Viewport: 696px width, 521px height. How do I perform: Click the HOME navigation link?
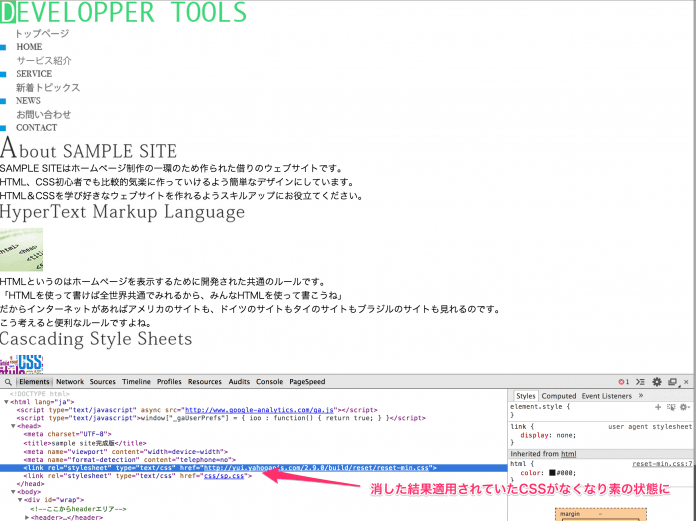[x=29, y=47]
